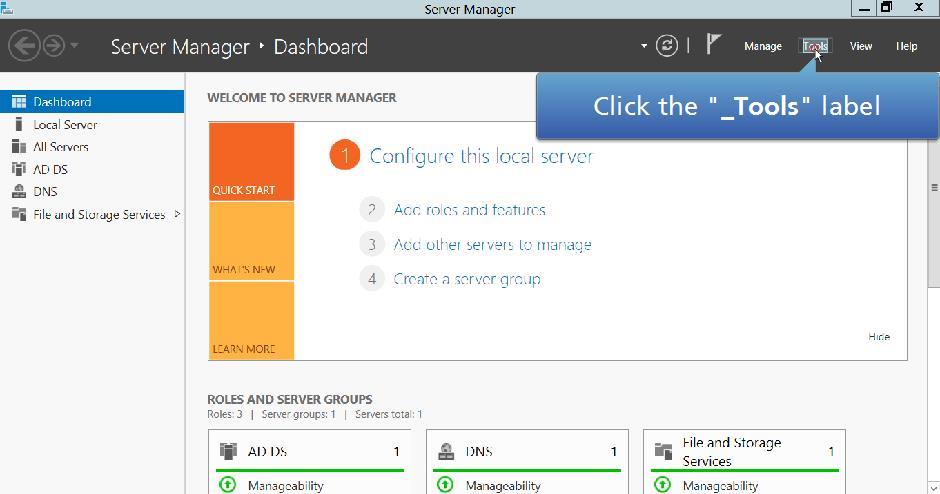Click Add other servers to manage

492,245
